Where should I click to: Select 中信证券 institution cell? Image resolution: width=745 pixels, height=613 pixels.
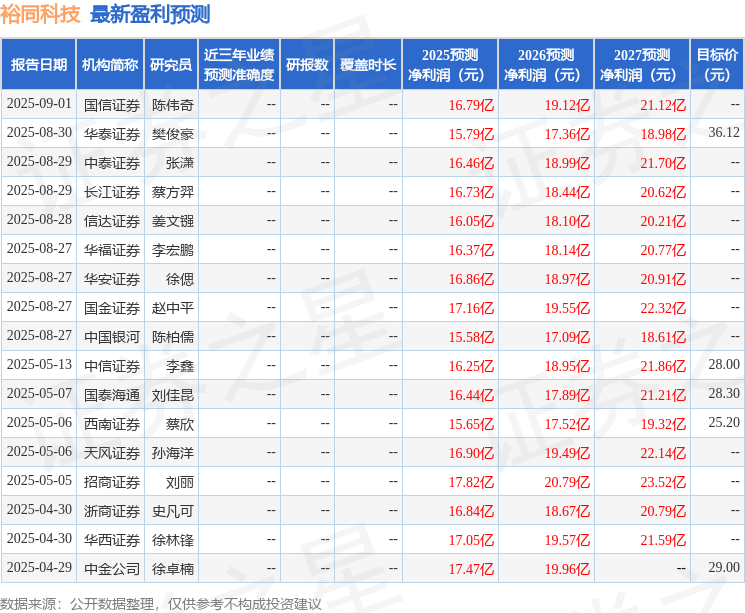click(x=112, y=365)
